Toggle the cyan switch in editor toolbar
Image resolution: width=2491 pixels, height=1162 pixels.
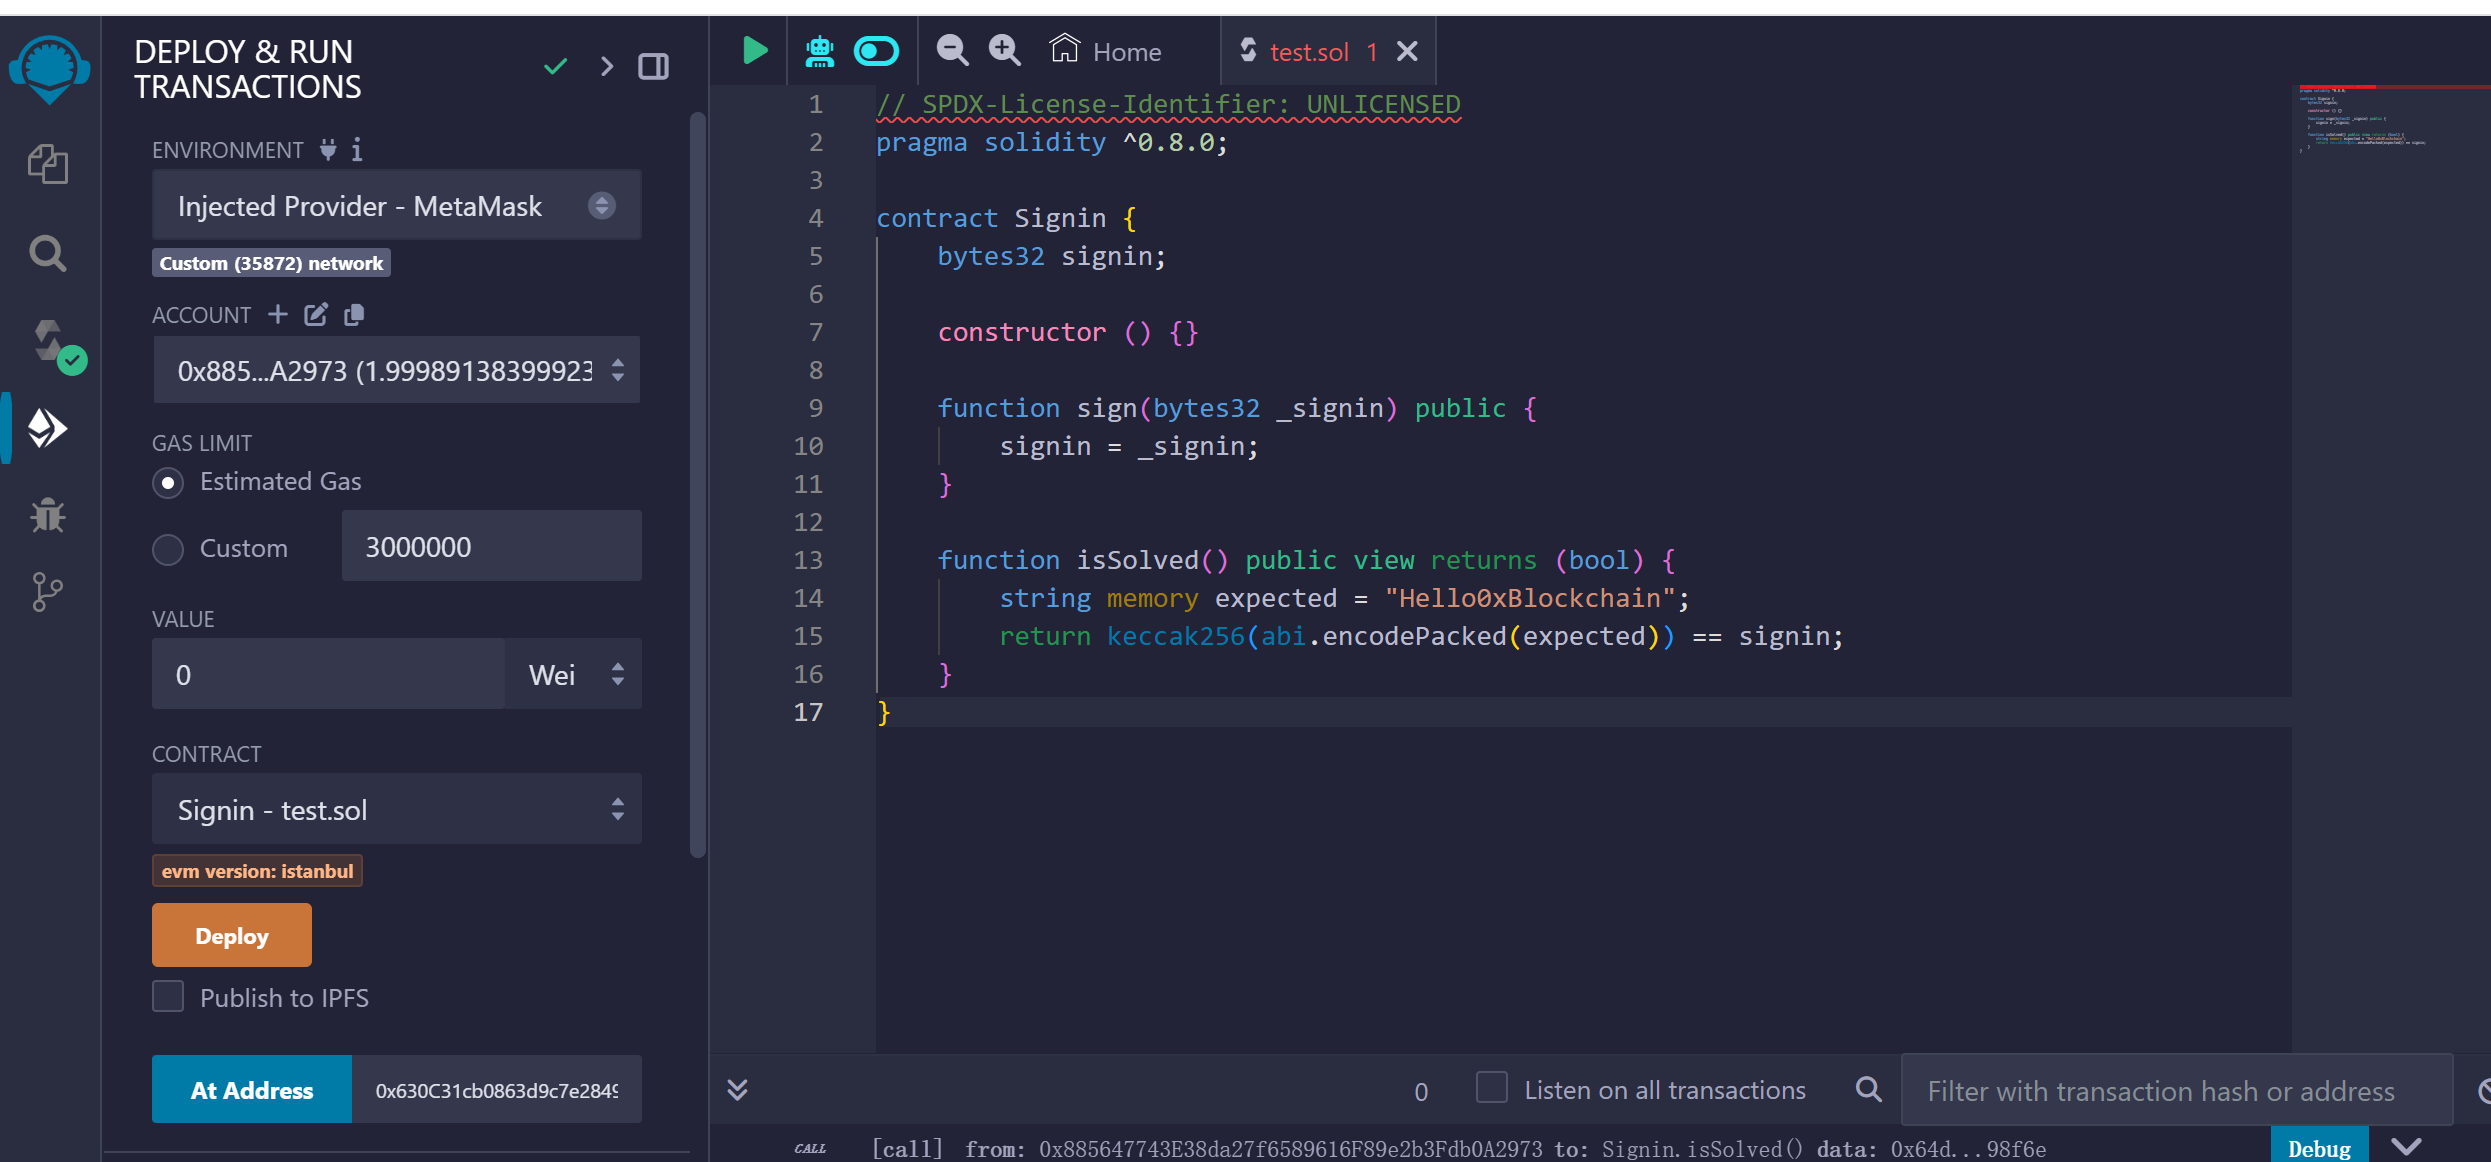877,51
